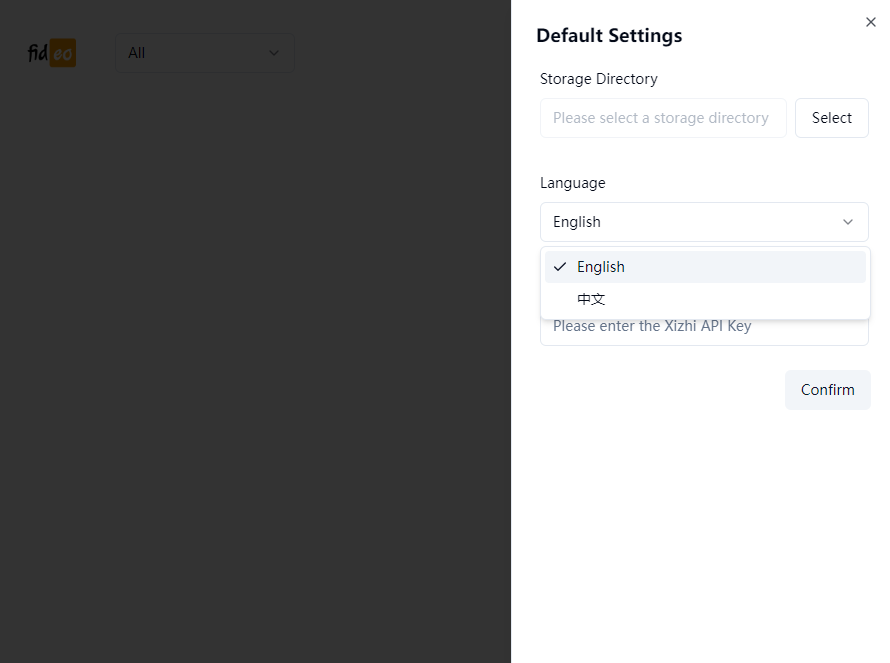
Task: Click the fideo logo
Action: pos(52,53)
